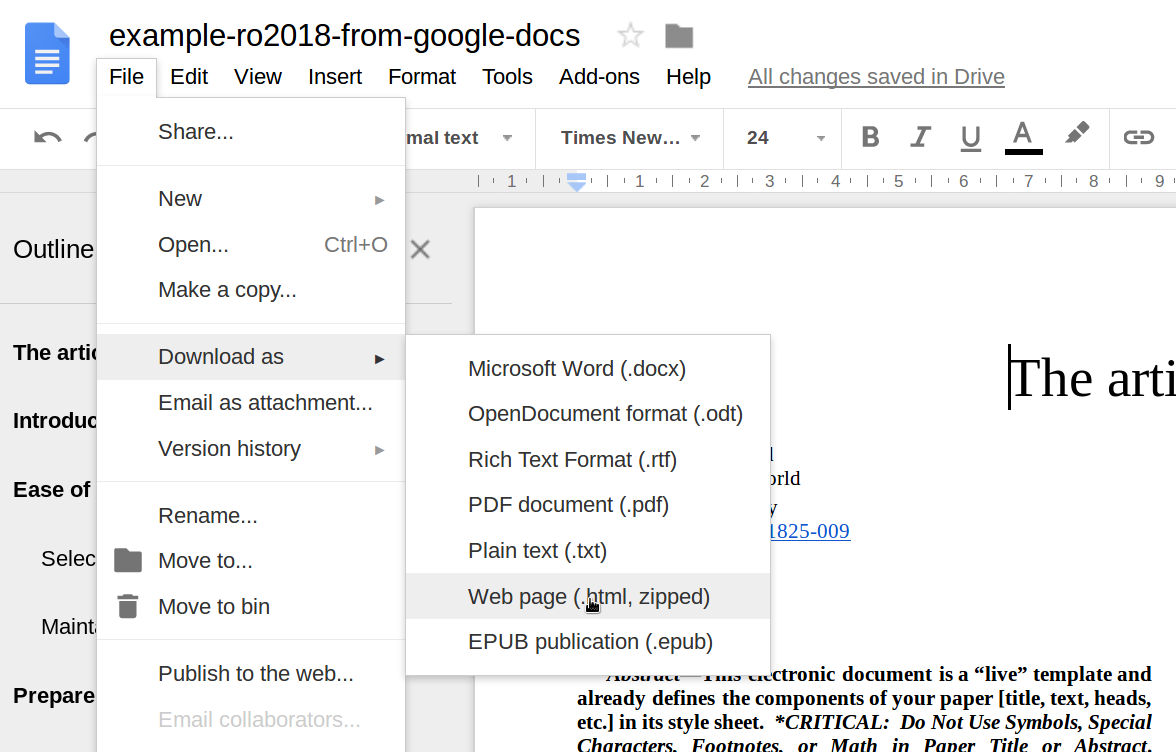1176x752 pixels.
Task: Select Make a copy...
Action: (251, 289)
